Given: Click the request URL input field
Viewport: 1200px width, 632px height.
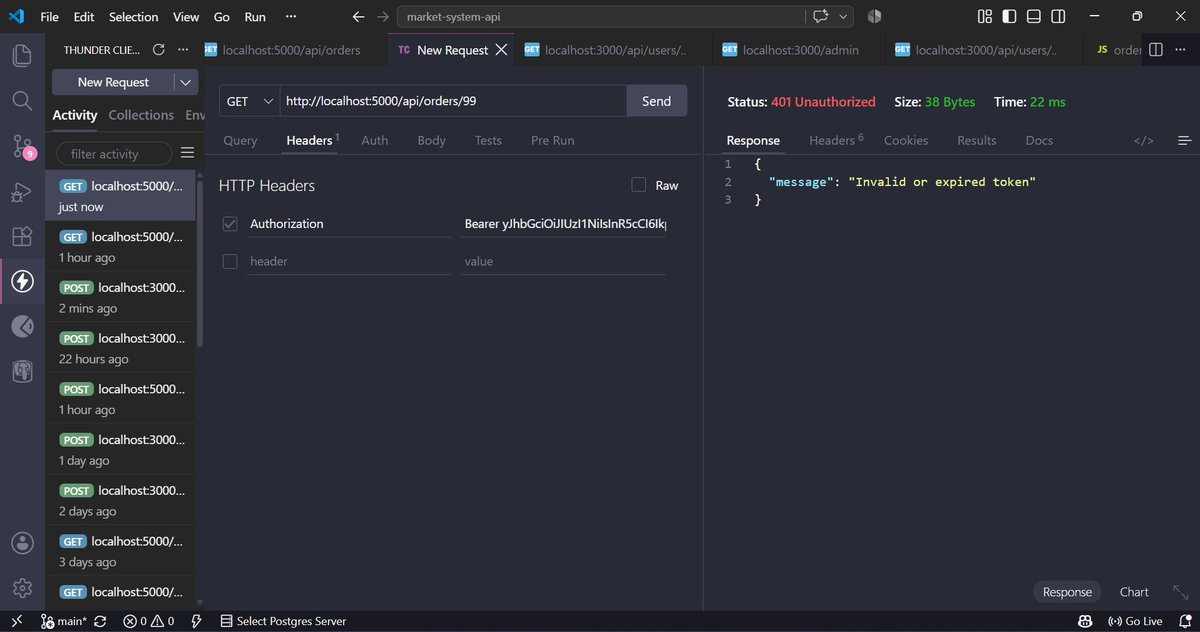Looking at the screenshot, I should pyautogui.click(x=453, y=101).
